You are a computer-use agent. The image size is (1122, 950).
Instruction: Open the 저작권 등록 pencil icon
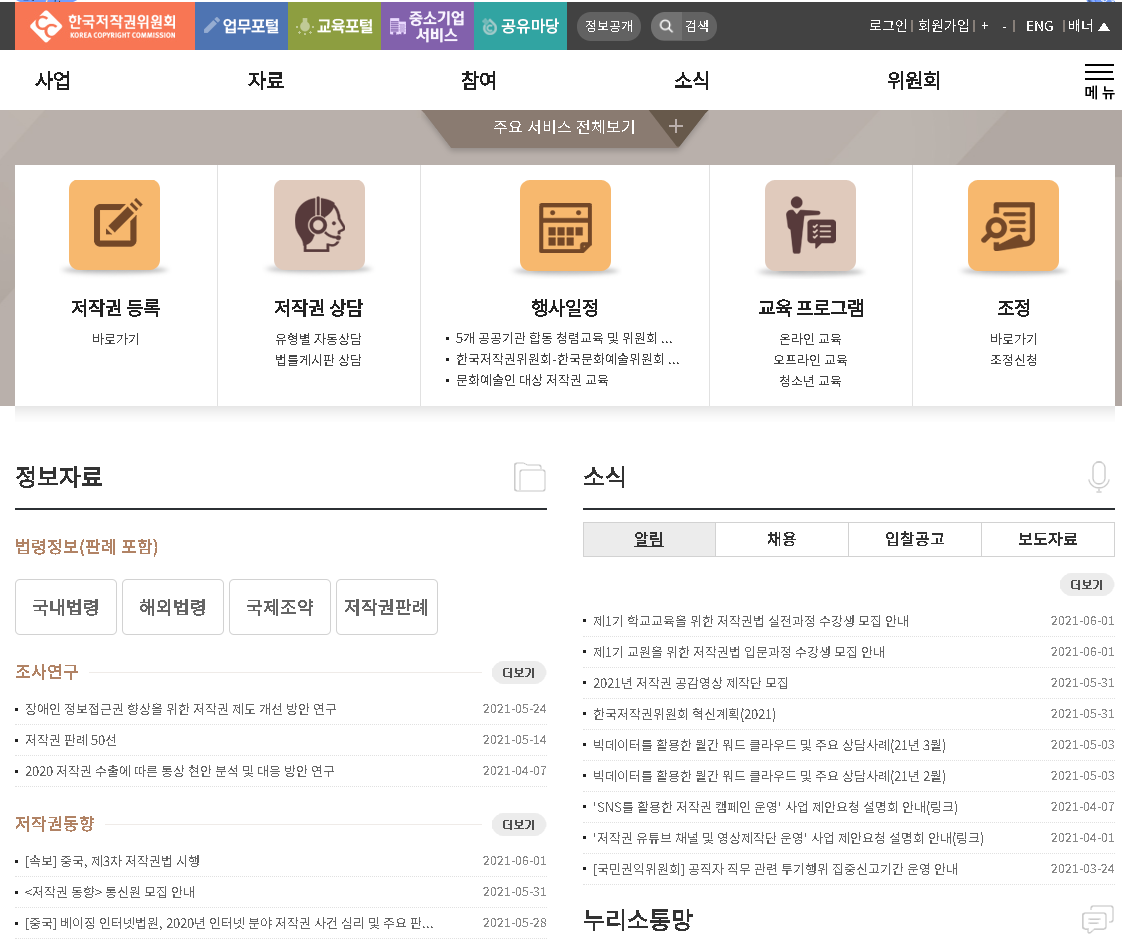114,225
